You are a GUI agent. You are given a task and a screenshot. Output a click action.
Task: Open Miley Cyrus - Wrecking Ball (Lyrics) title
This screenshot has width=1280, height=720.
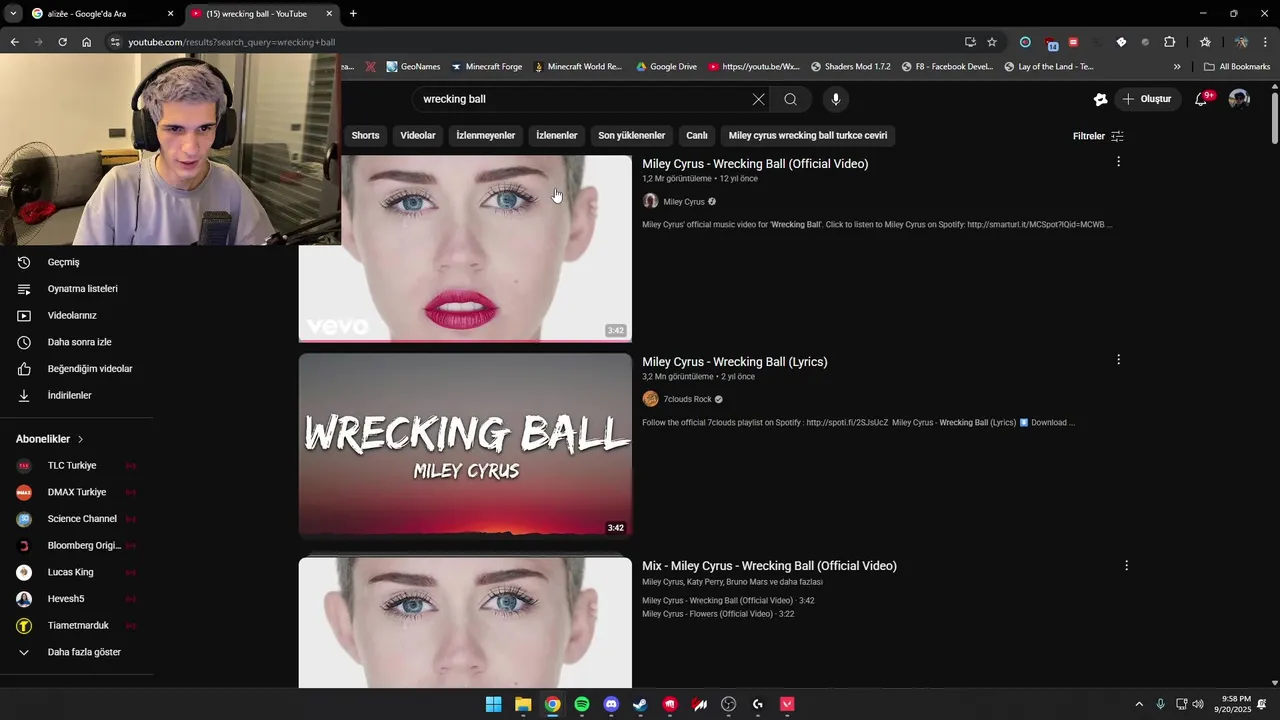(x=735, y=362)
